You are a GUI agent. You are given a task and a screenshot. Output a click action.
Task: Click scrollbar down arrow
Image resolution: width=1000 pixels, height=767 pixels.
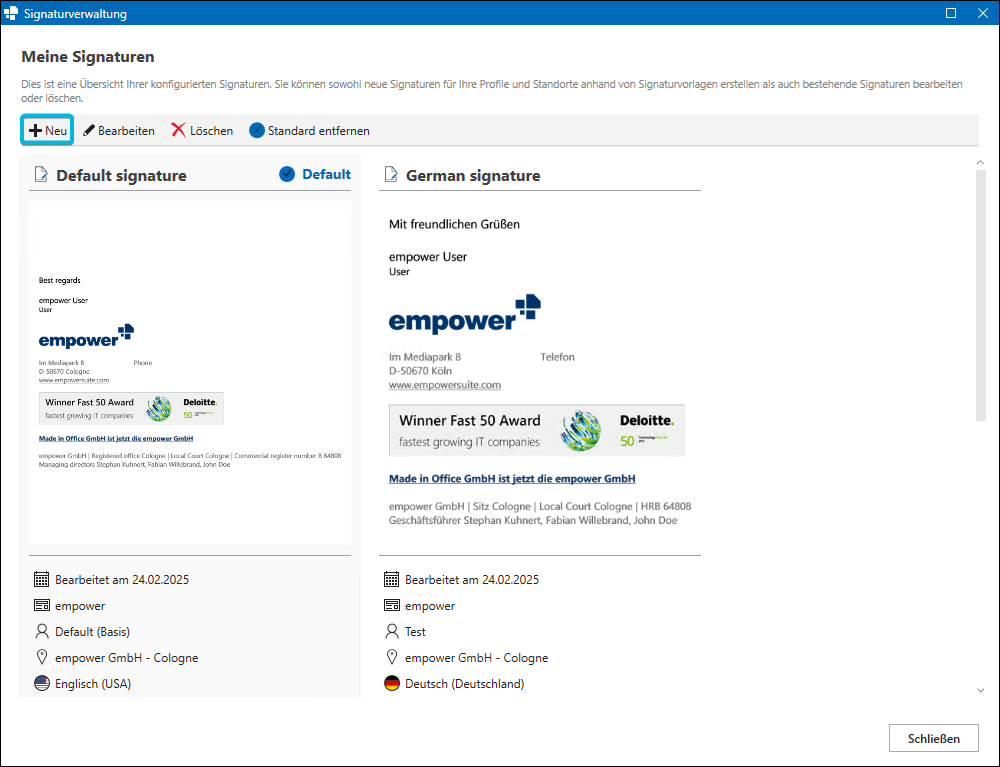[x=980, y=690]
